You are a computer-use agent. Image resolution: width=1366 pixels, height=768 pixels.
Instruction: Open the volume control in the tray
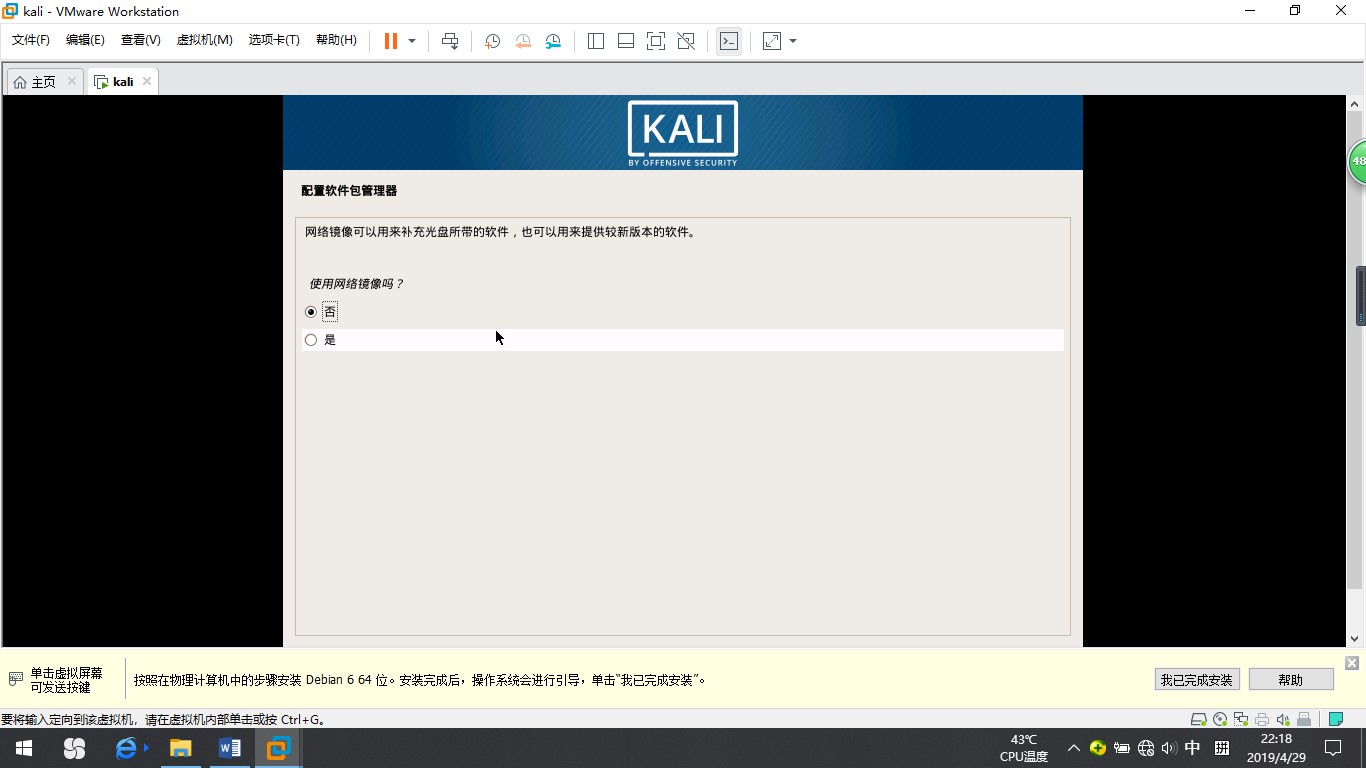point(1169,748)
